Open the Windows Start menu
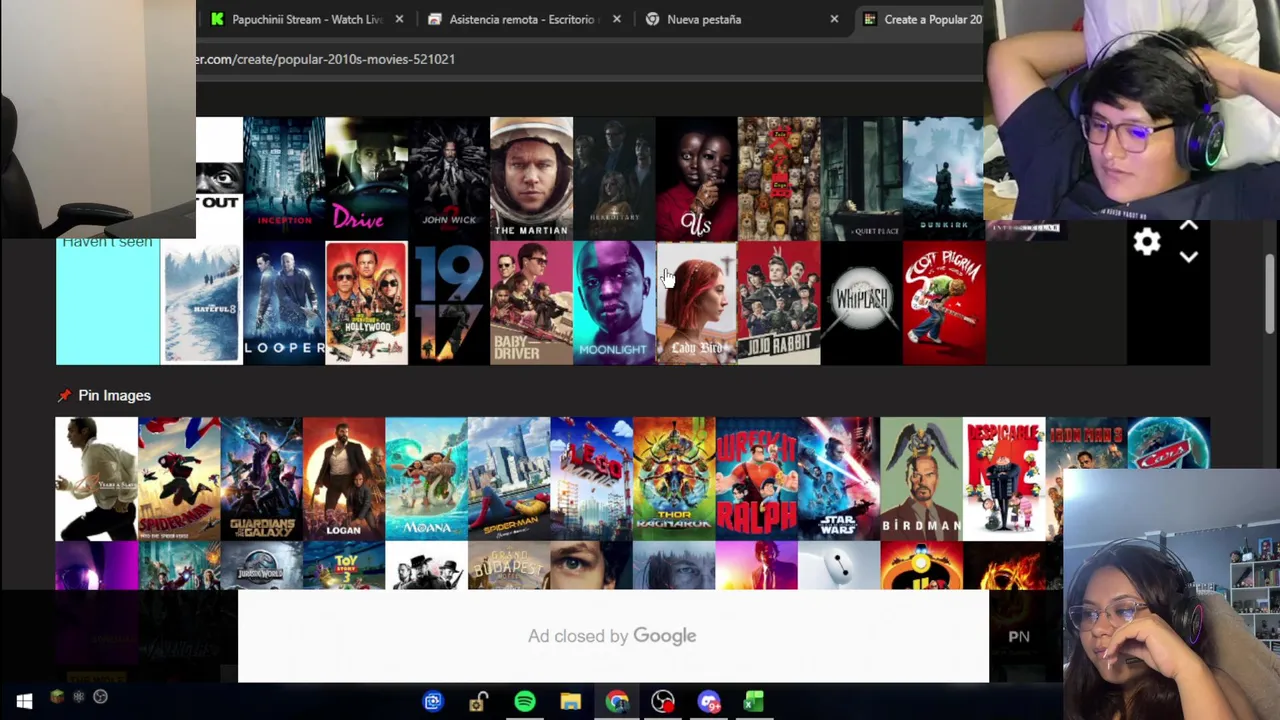The height and width of the screenshot is (720, 1280). click(24, 702)
